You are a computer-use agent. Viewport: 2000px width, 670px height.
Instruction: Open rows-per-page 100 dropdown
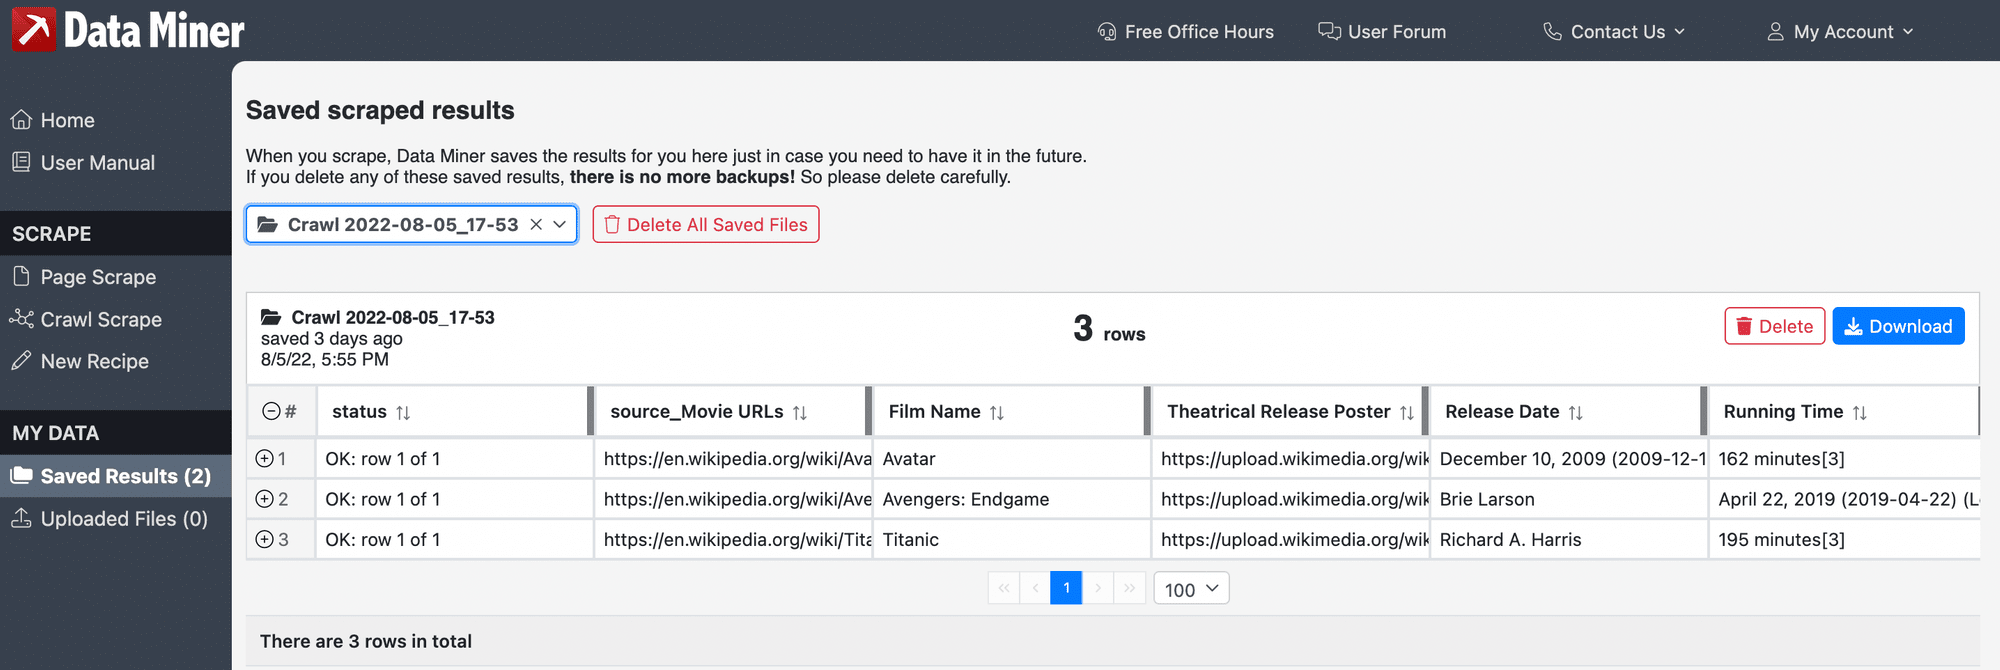click(x=1191, y=588)
